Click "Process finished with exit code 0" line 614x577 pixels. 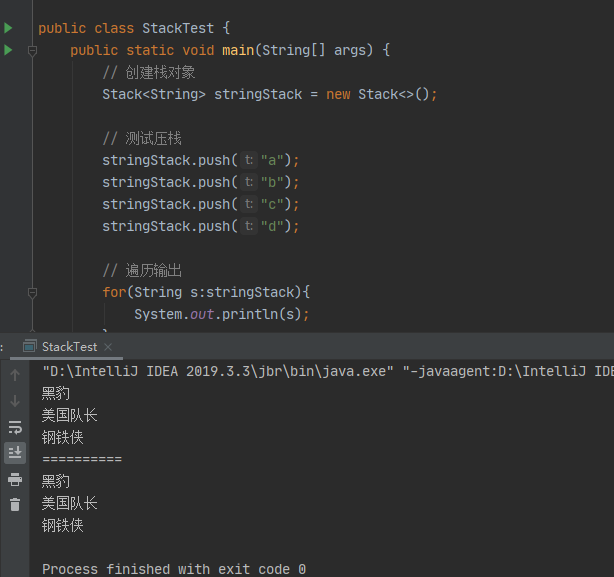(174, 569)
